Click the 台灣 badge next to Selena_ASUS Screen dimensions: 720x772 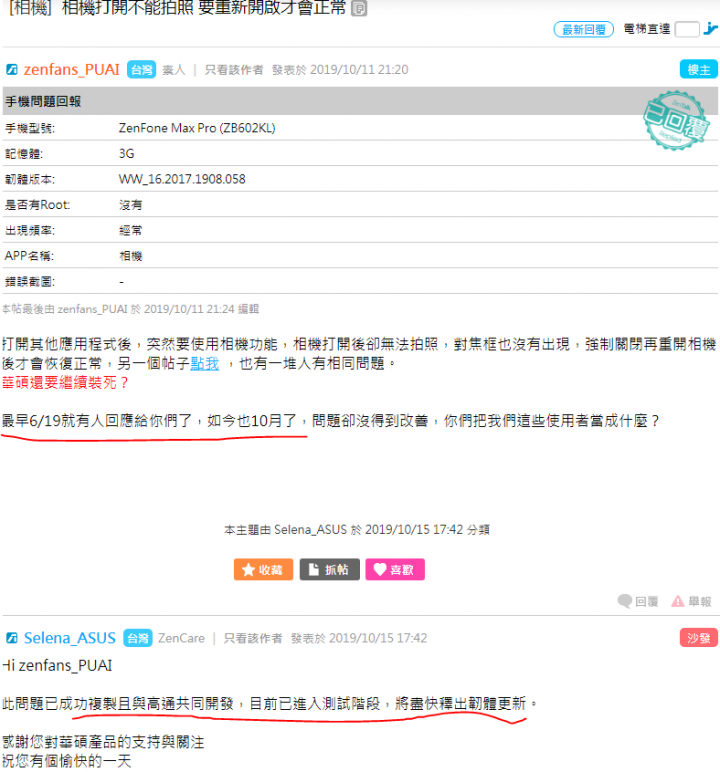click(x=137, y=638)
